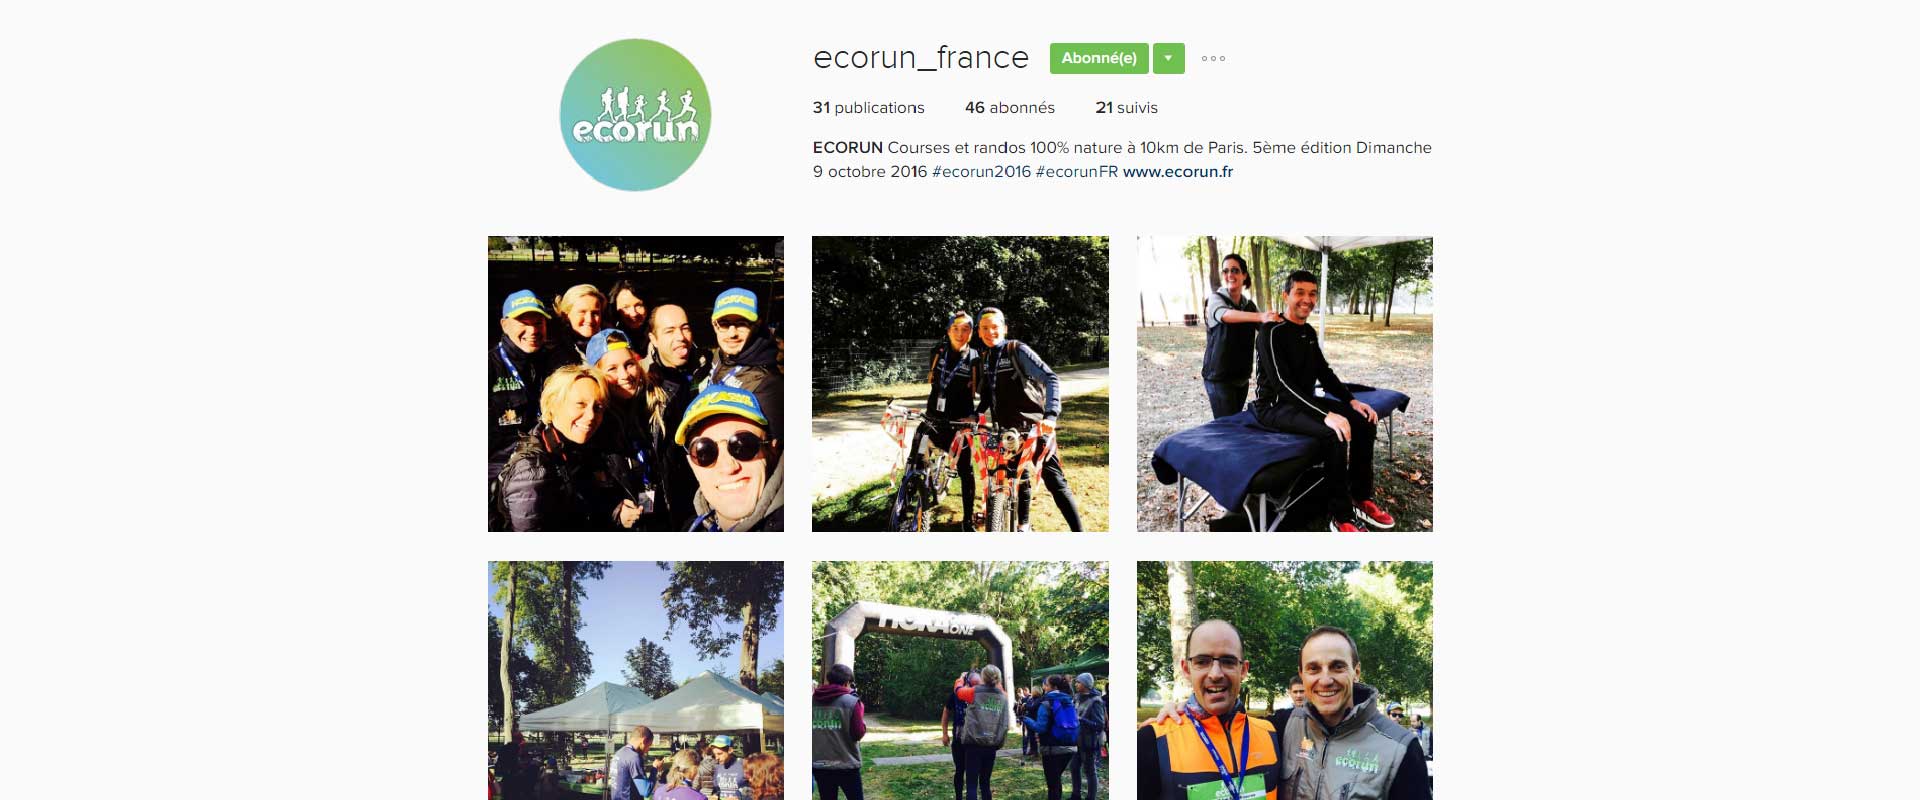Screen dimensions: 1920x800
Task: Open the #ecorun2016 hashtag
Action: coord(981,171)
